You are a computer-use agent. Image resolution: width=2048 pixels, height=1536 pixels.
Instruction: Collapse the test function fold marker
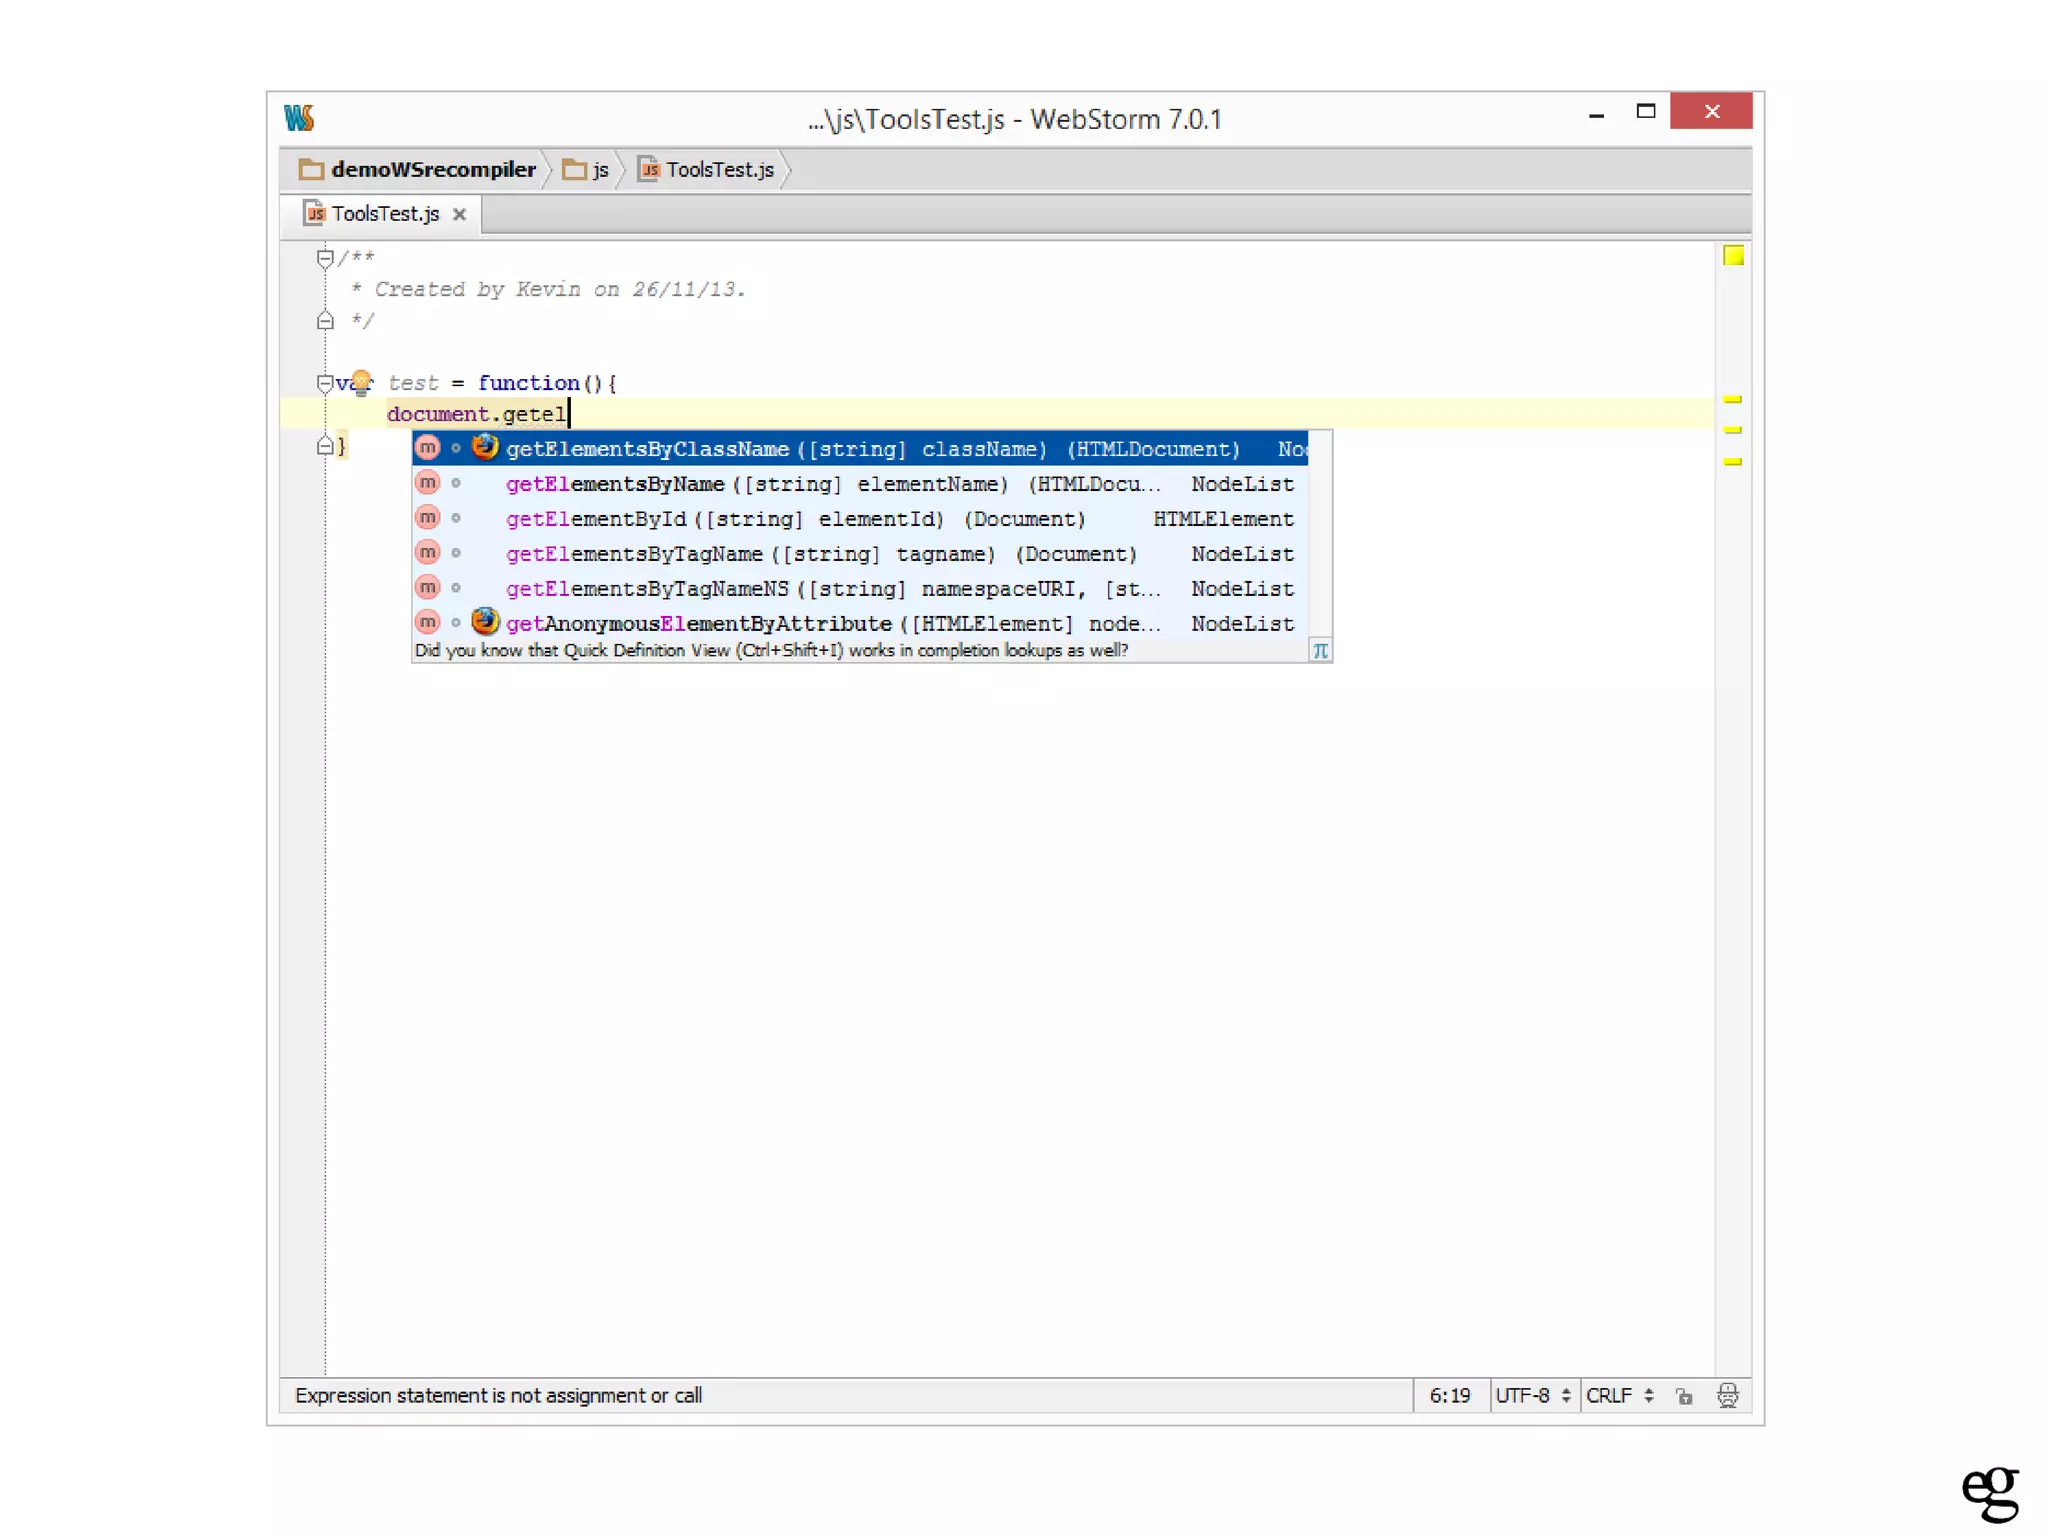[325, 382]
